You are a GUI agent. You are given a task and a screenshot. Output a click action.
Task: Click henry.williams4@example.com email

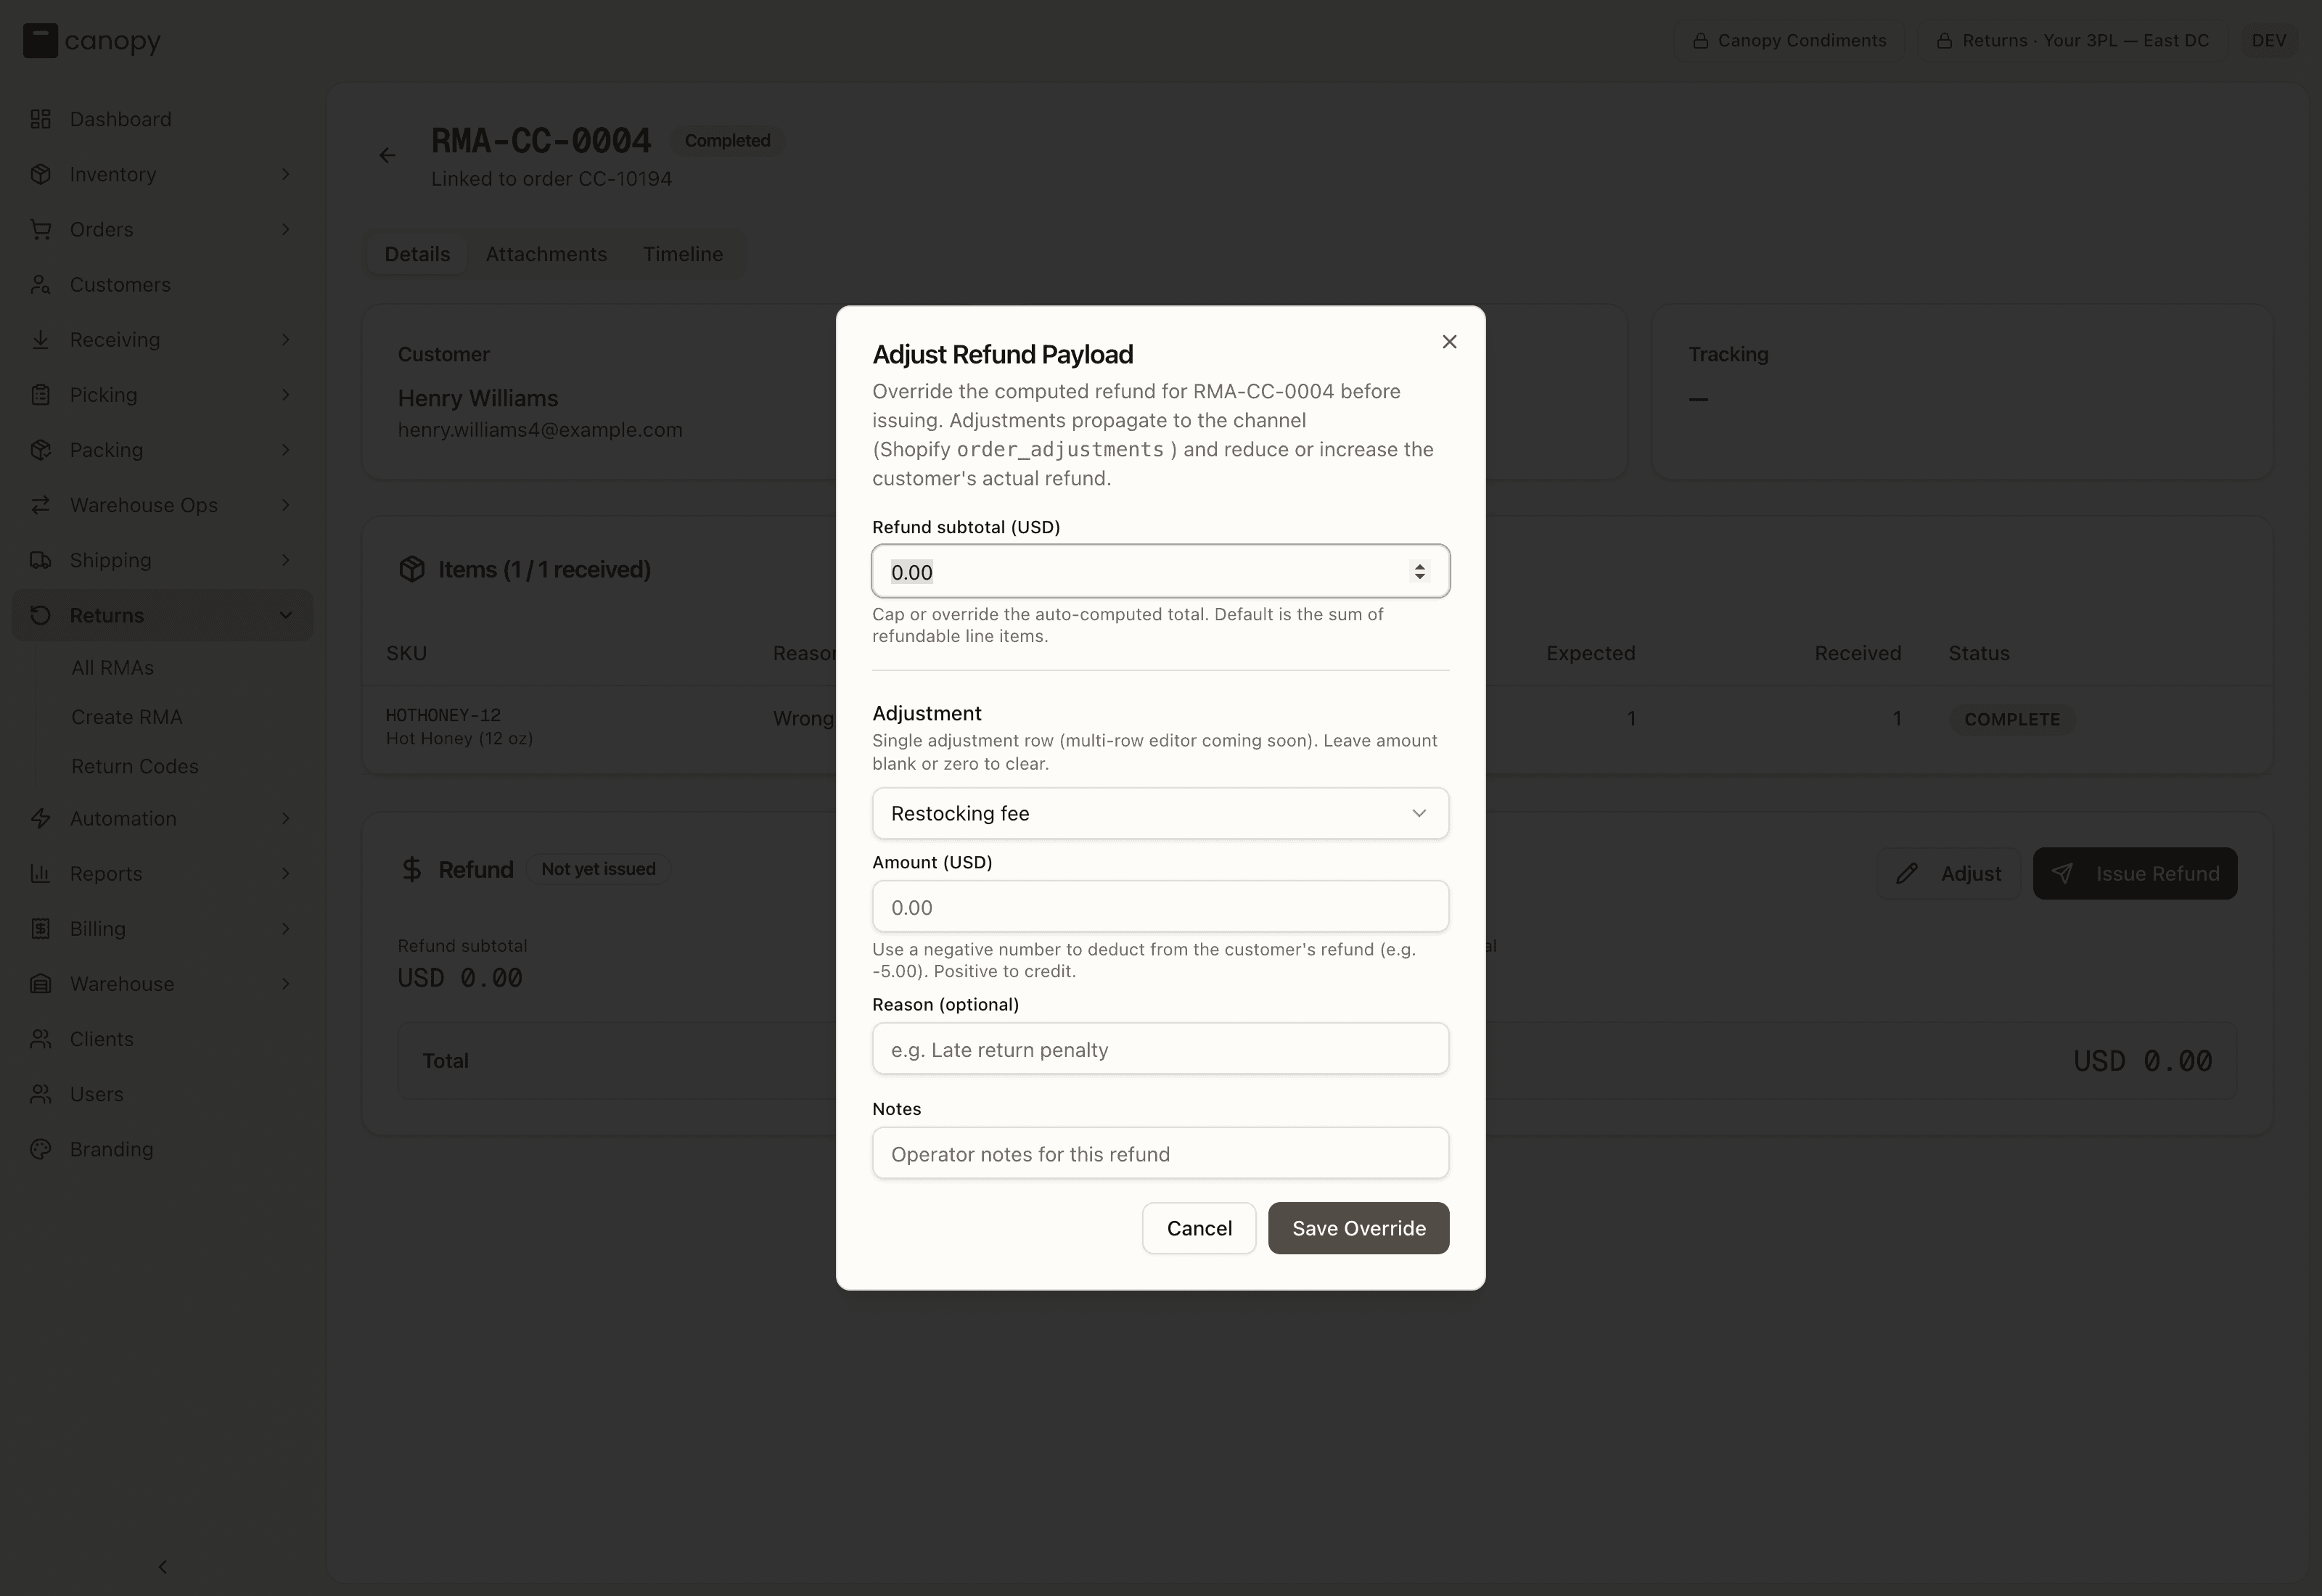(x=540, y=430)
